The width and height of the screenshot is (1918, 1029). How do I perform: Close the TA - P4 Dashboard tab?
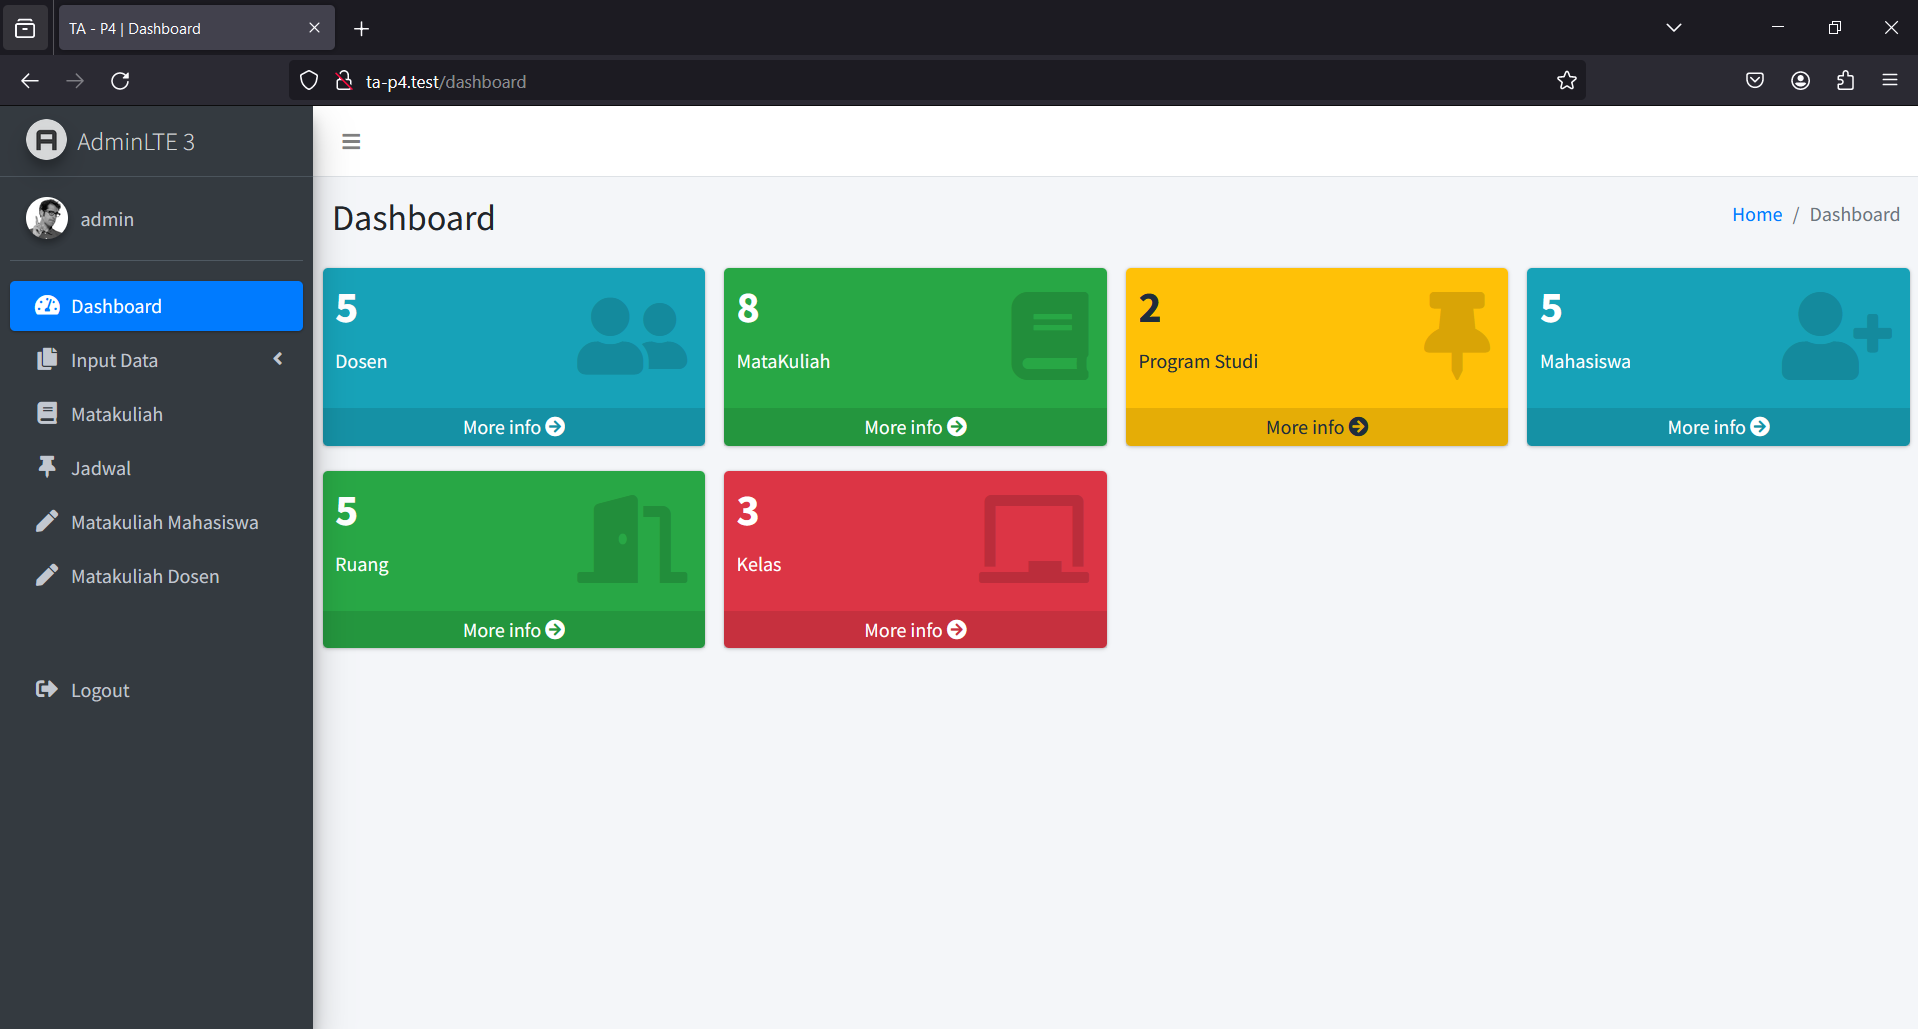click(x=314, y=28)
